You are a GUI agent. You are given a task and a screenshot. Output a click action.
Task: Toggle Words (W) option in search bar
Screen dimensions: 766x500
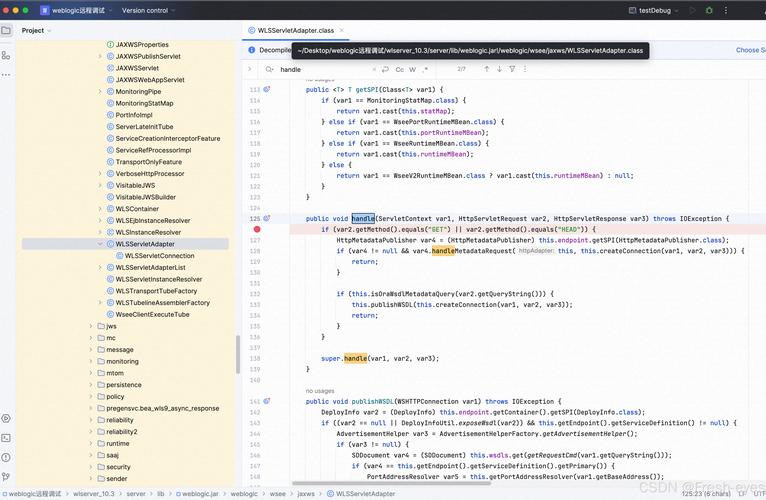(412, 69)
